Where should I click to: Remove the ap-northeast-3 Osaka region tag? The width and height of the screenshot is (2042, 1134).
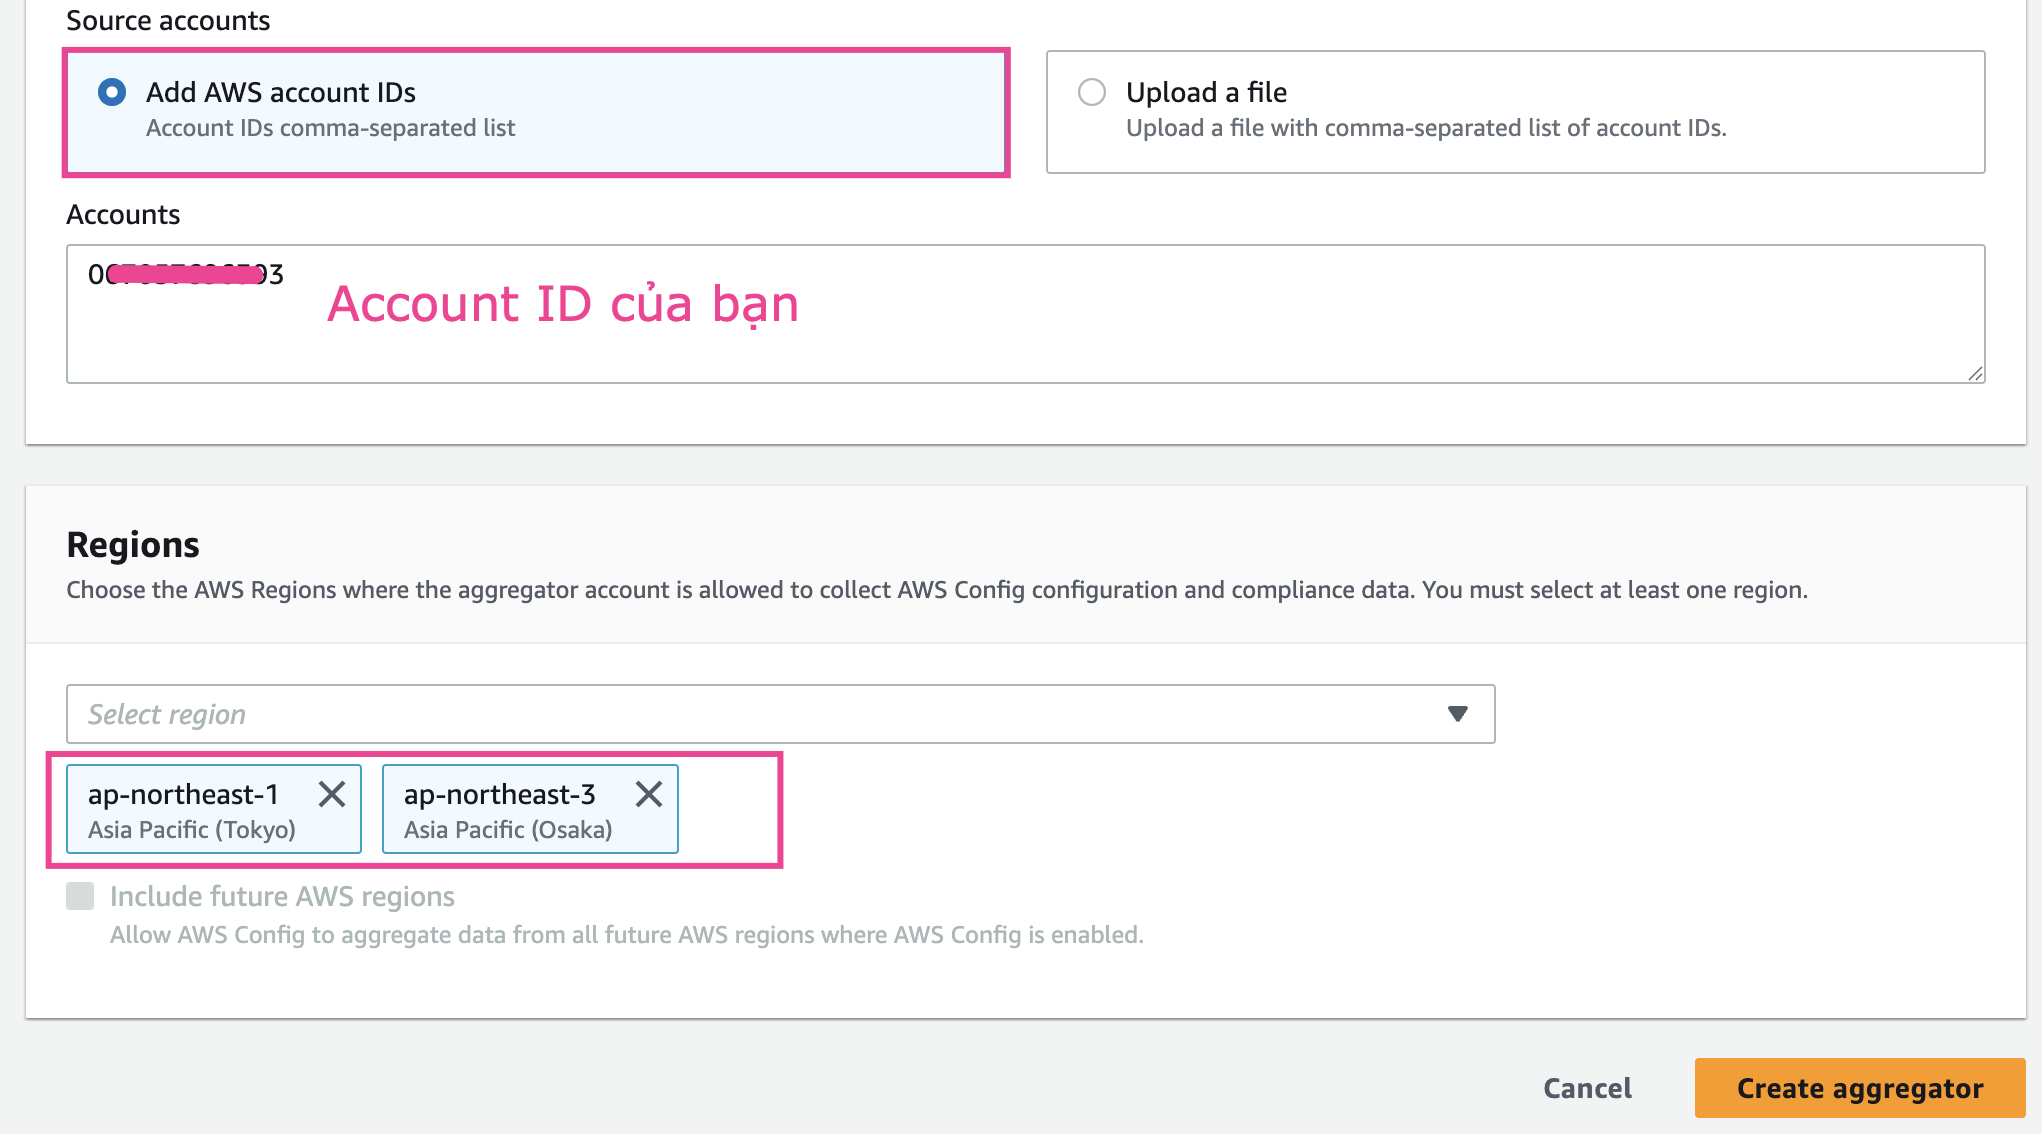(649, 795)
